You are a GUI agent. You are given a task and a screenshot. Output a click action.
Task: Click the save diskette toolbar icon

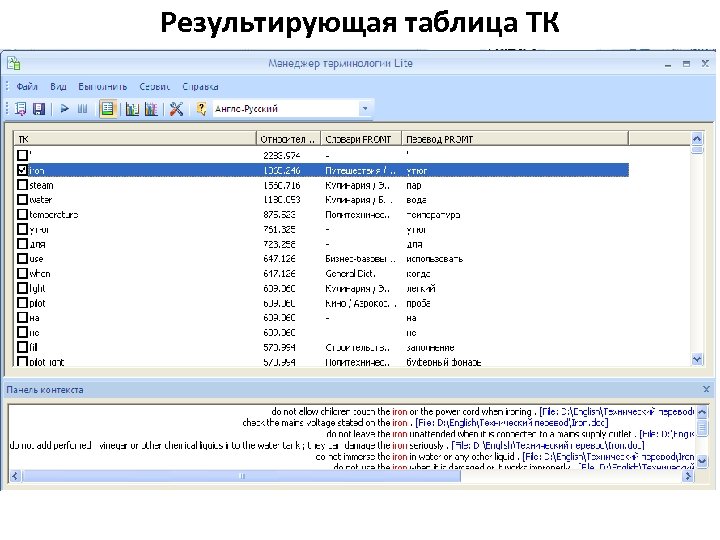[x=39, y=109]
